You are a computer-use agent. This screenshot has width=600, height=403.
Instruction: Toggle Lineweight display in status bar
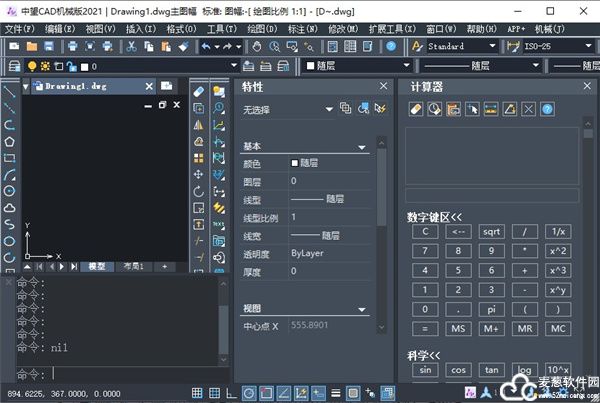click(336, 393)
